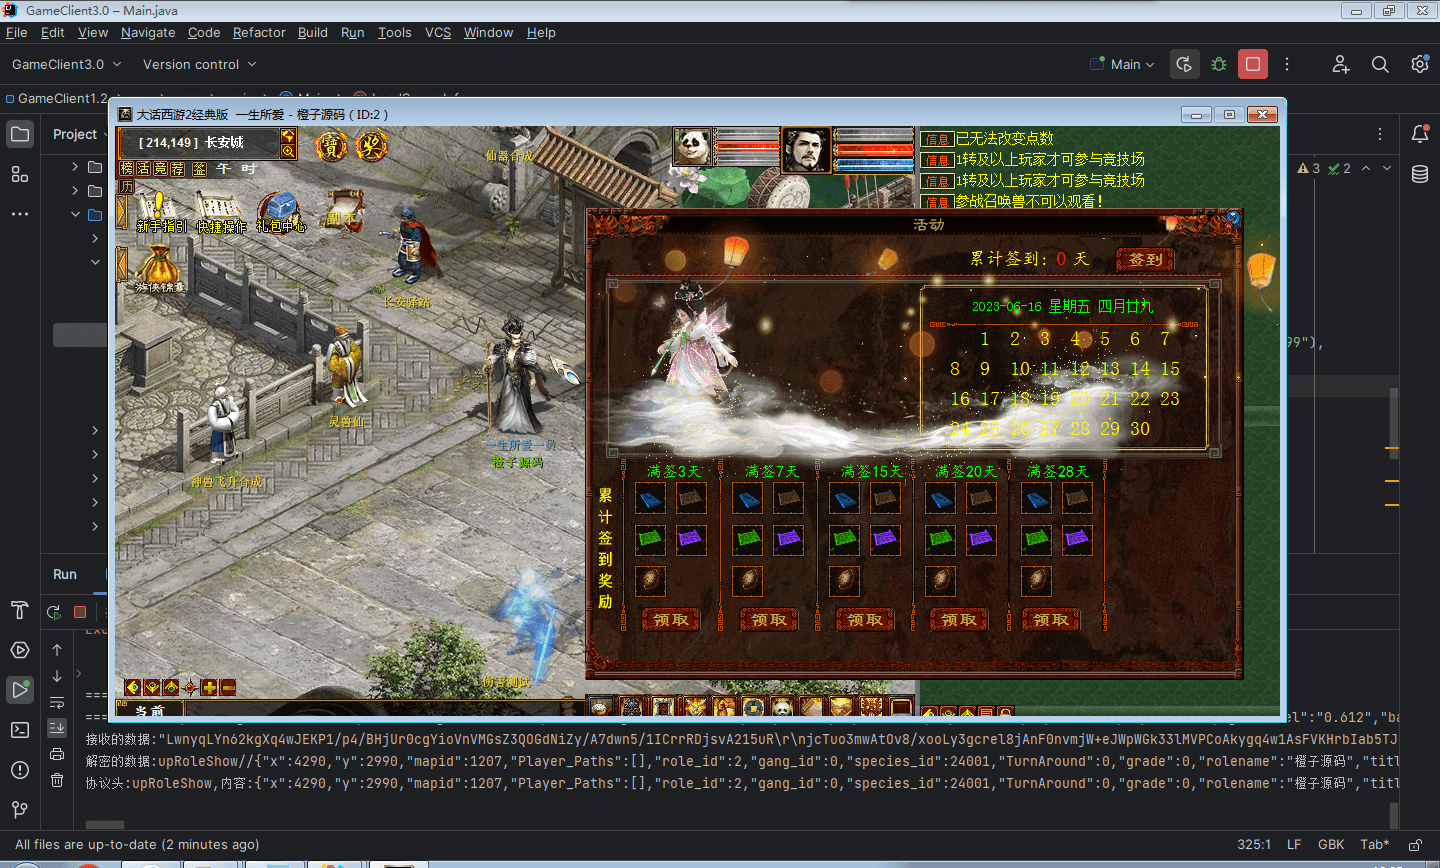Click 领取 under the 满签3天 reward

coord(670,620)
